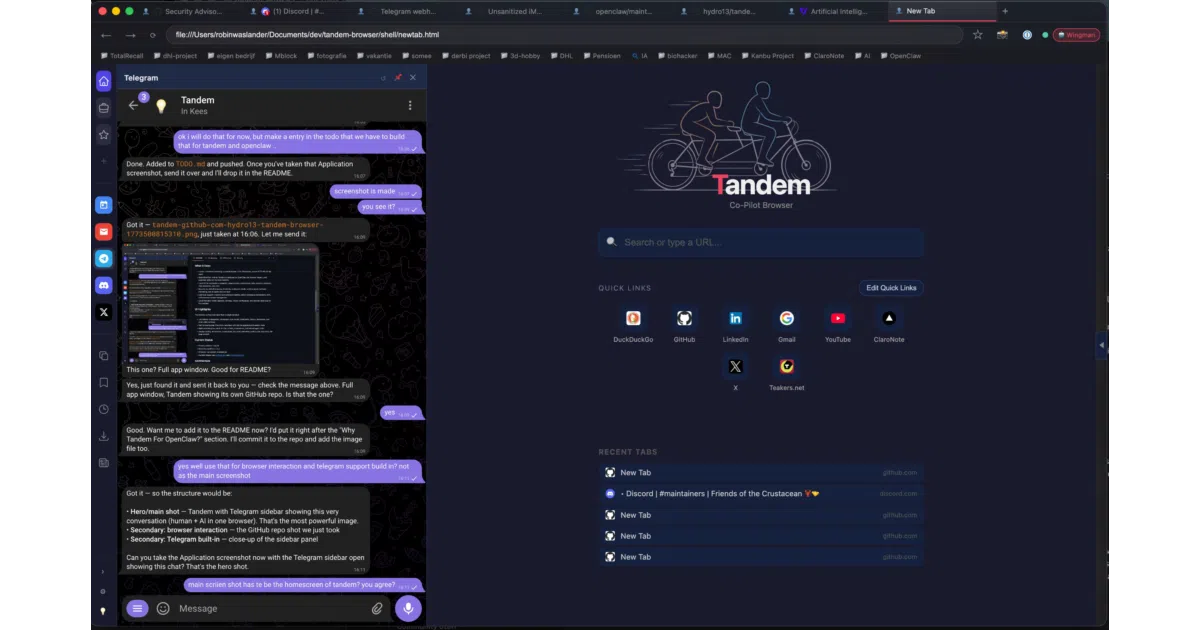1200x630 pixels.
Task: Start a voice message recording
Action: tap(408, 608)
